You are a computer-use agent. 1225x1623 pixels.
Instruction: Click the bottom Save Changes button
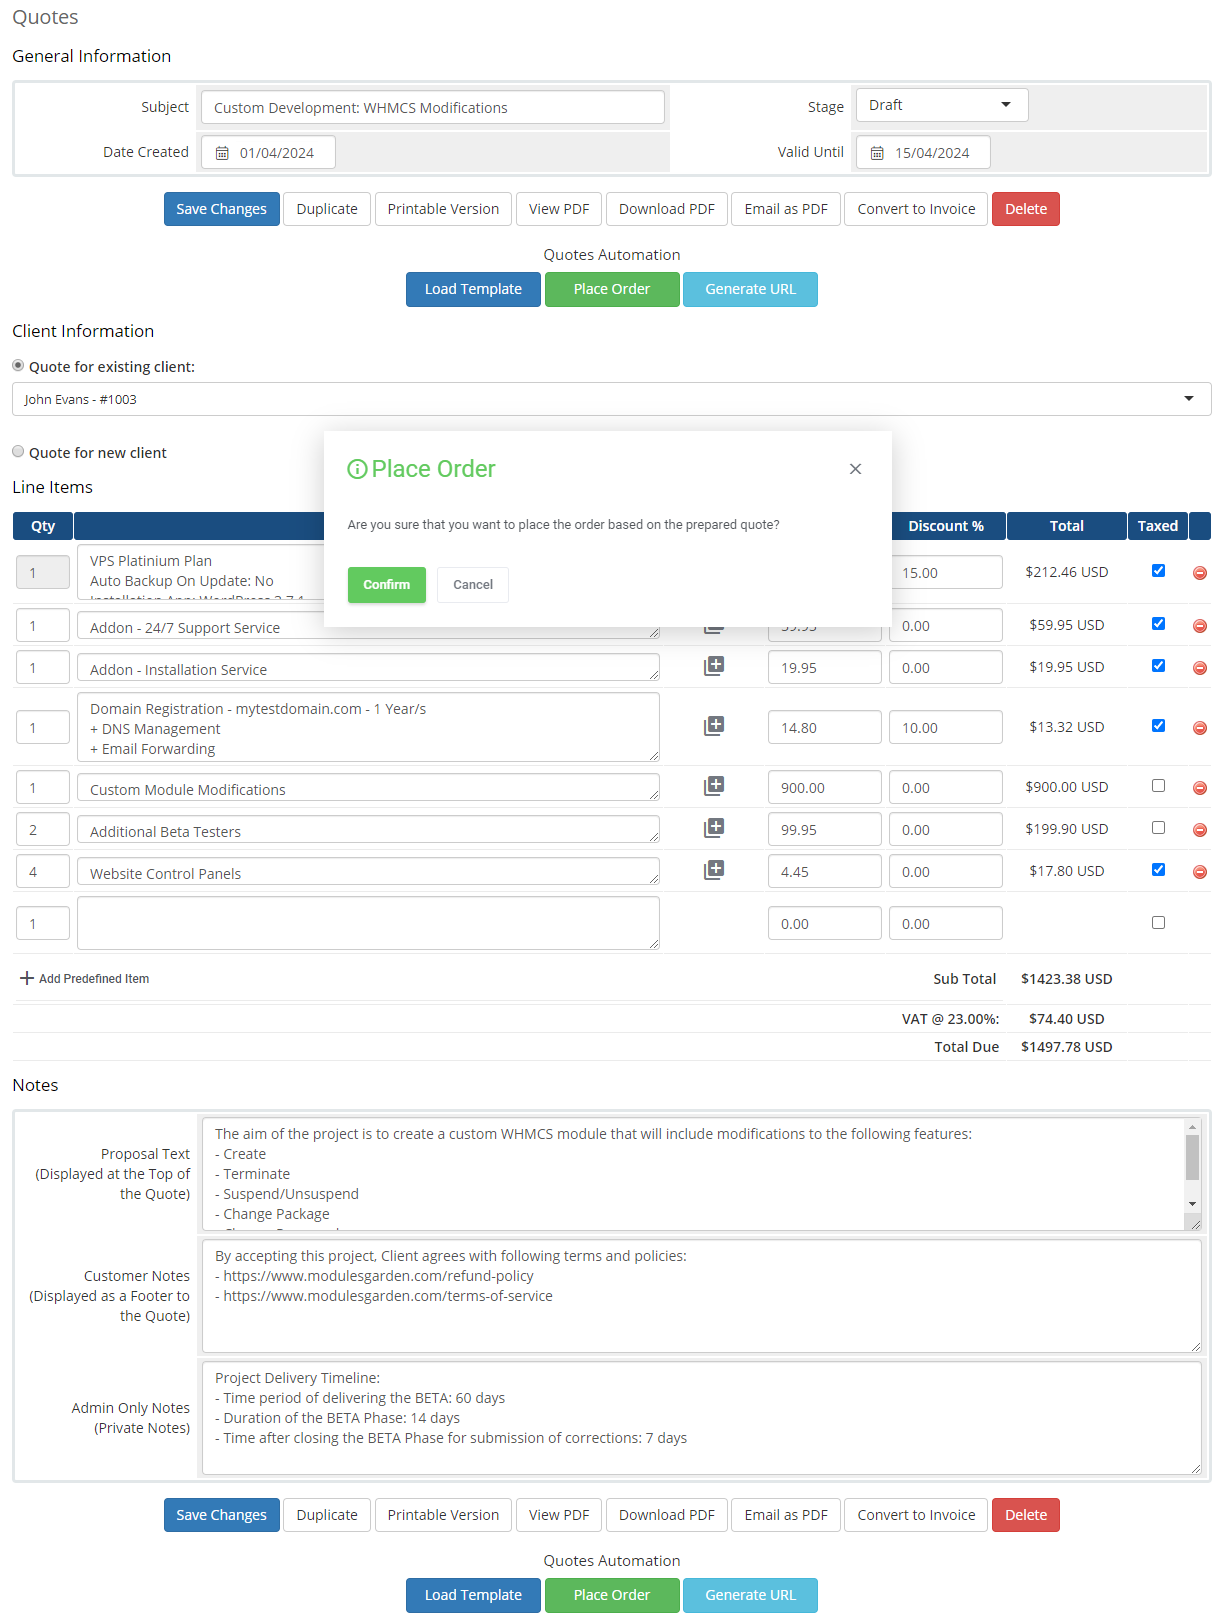[221, 1515]
